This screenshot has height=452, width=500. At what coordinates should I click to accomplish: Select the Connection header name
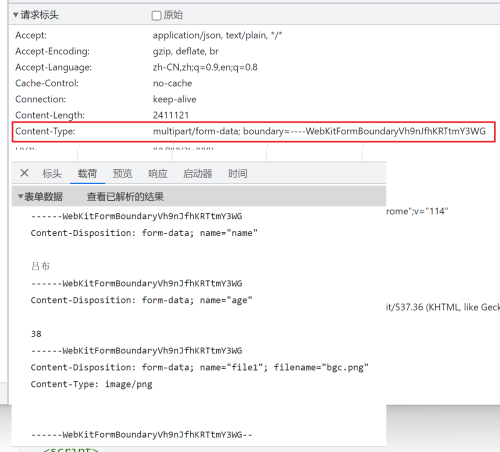[41, 99]
